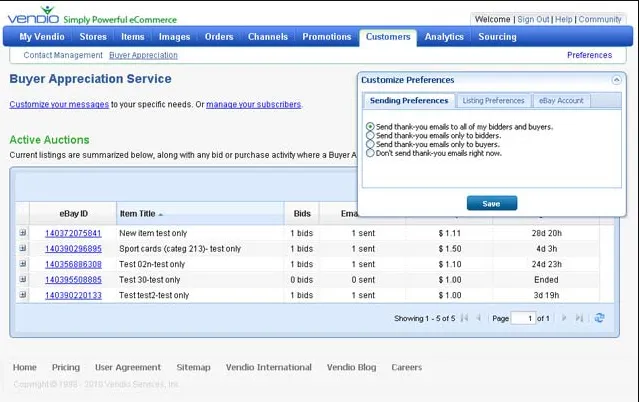
Task: Go to last page of listings
Action: click(x=579, y=318)
